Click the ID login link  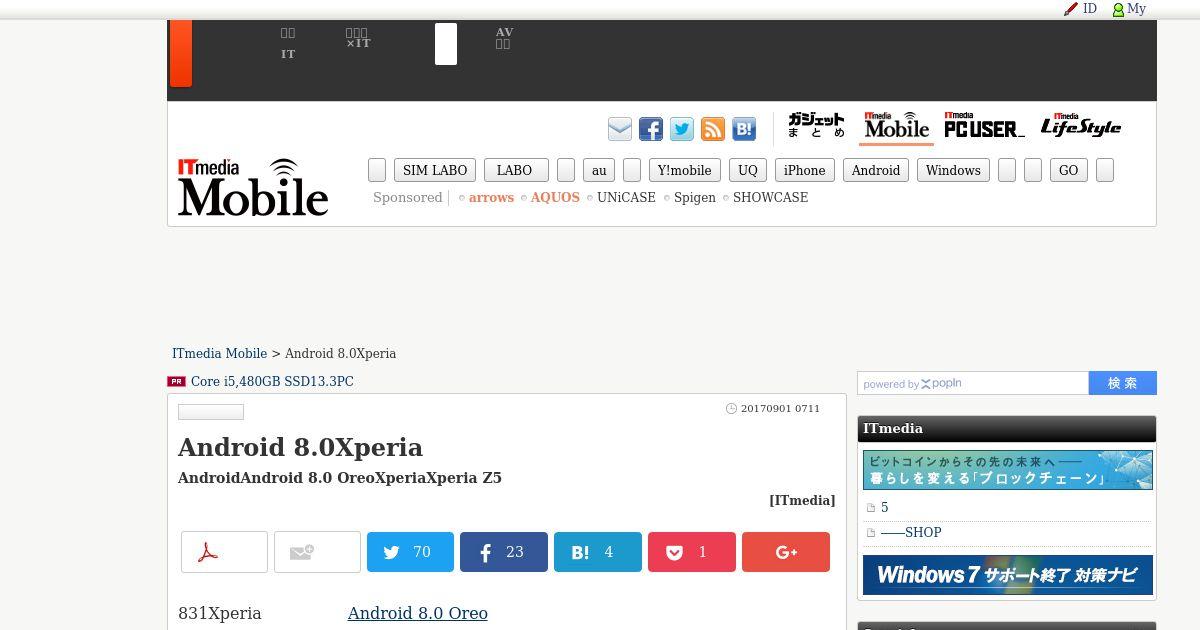pos(1090,8)
